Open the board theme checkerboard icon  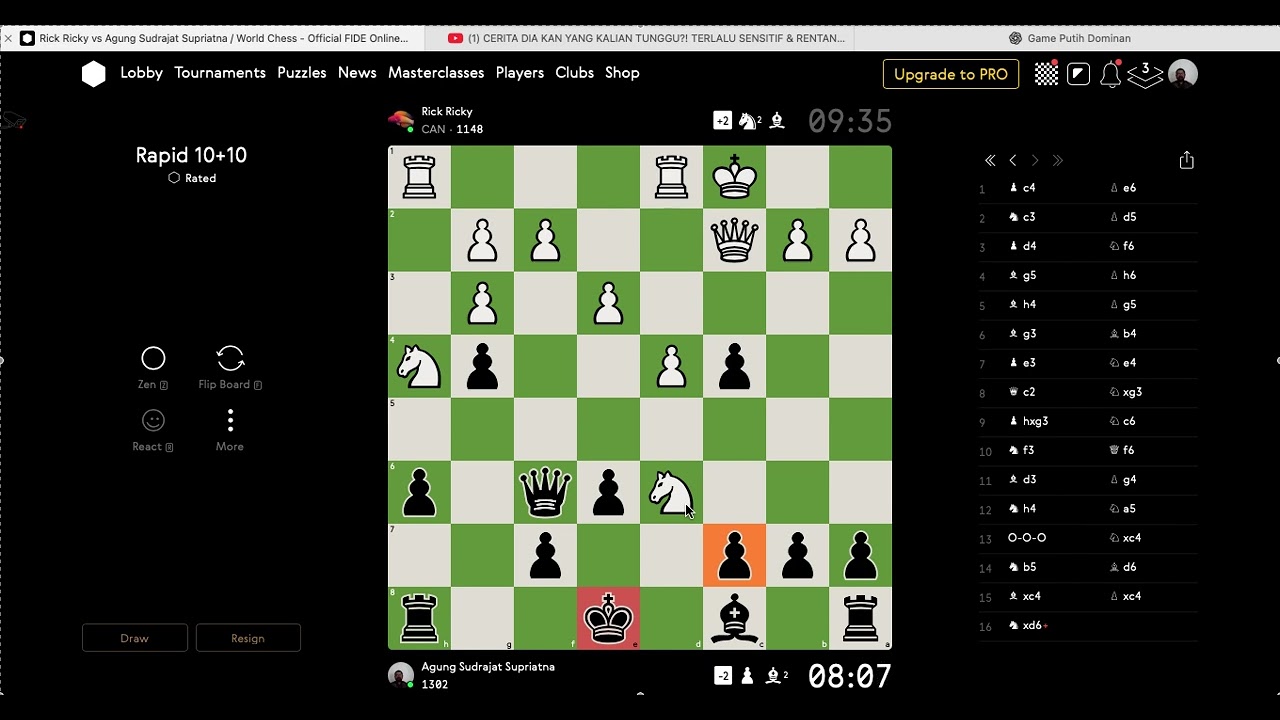click(1046, 74)
